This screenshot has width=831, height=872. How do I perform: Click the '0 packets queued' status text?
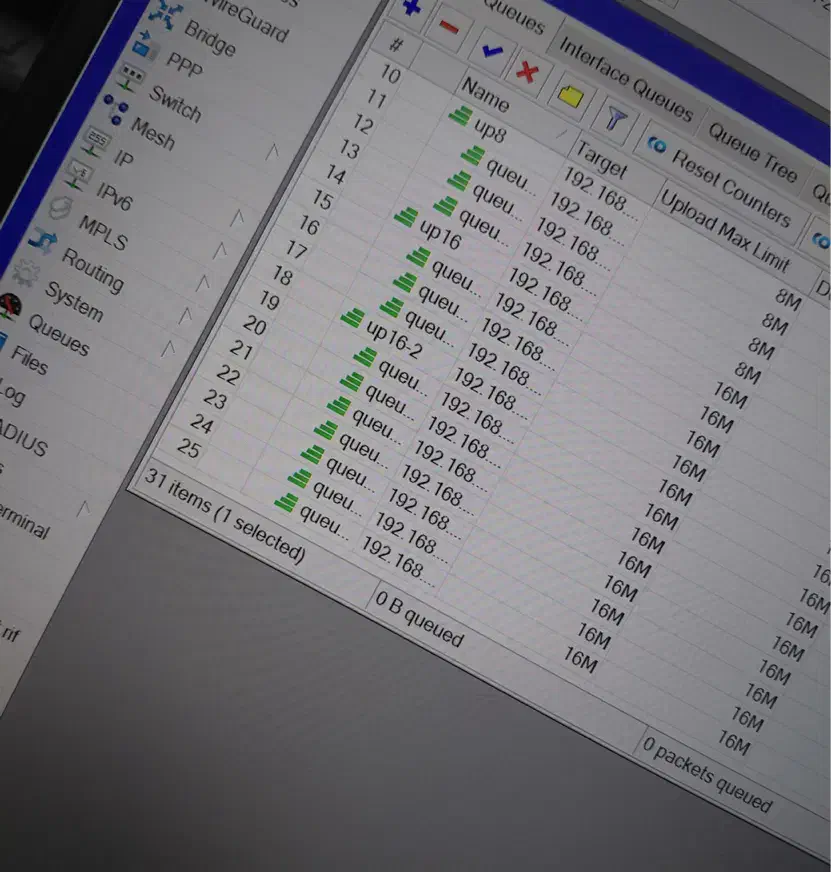[706, 774]
